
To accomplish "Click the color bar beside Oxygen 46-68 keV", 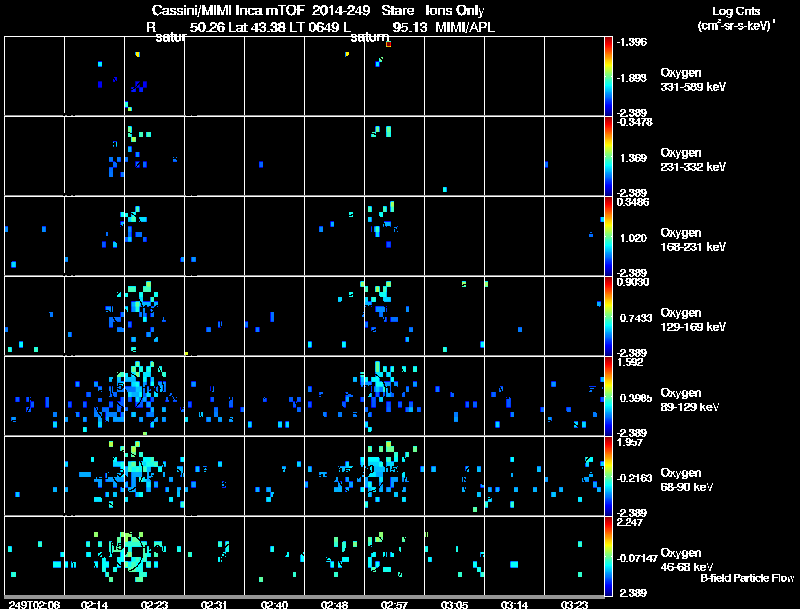I will [x=608, y=556].
